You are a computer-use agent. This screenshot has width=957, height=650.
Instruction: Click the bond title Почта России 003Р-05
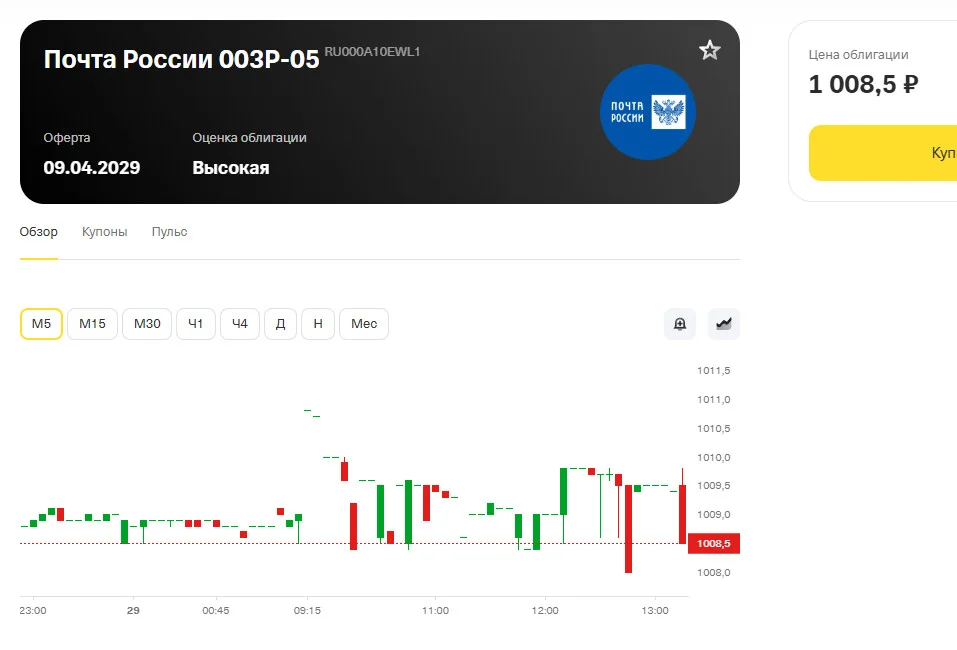pyautogui.click(x=181, y=59)
